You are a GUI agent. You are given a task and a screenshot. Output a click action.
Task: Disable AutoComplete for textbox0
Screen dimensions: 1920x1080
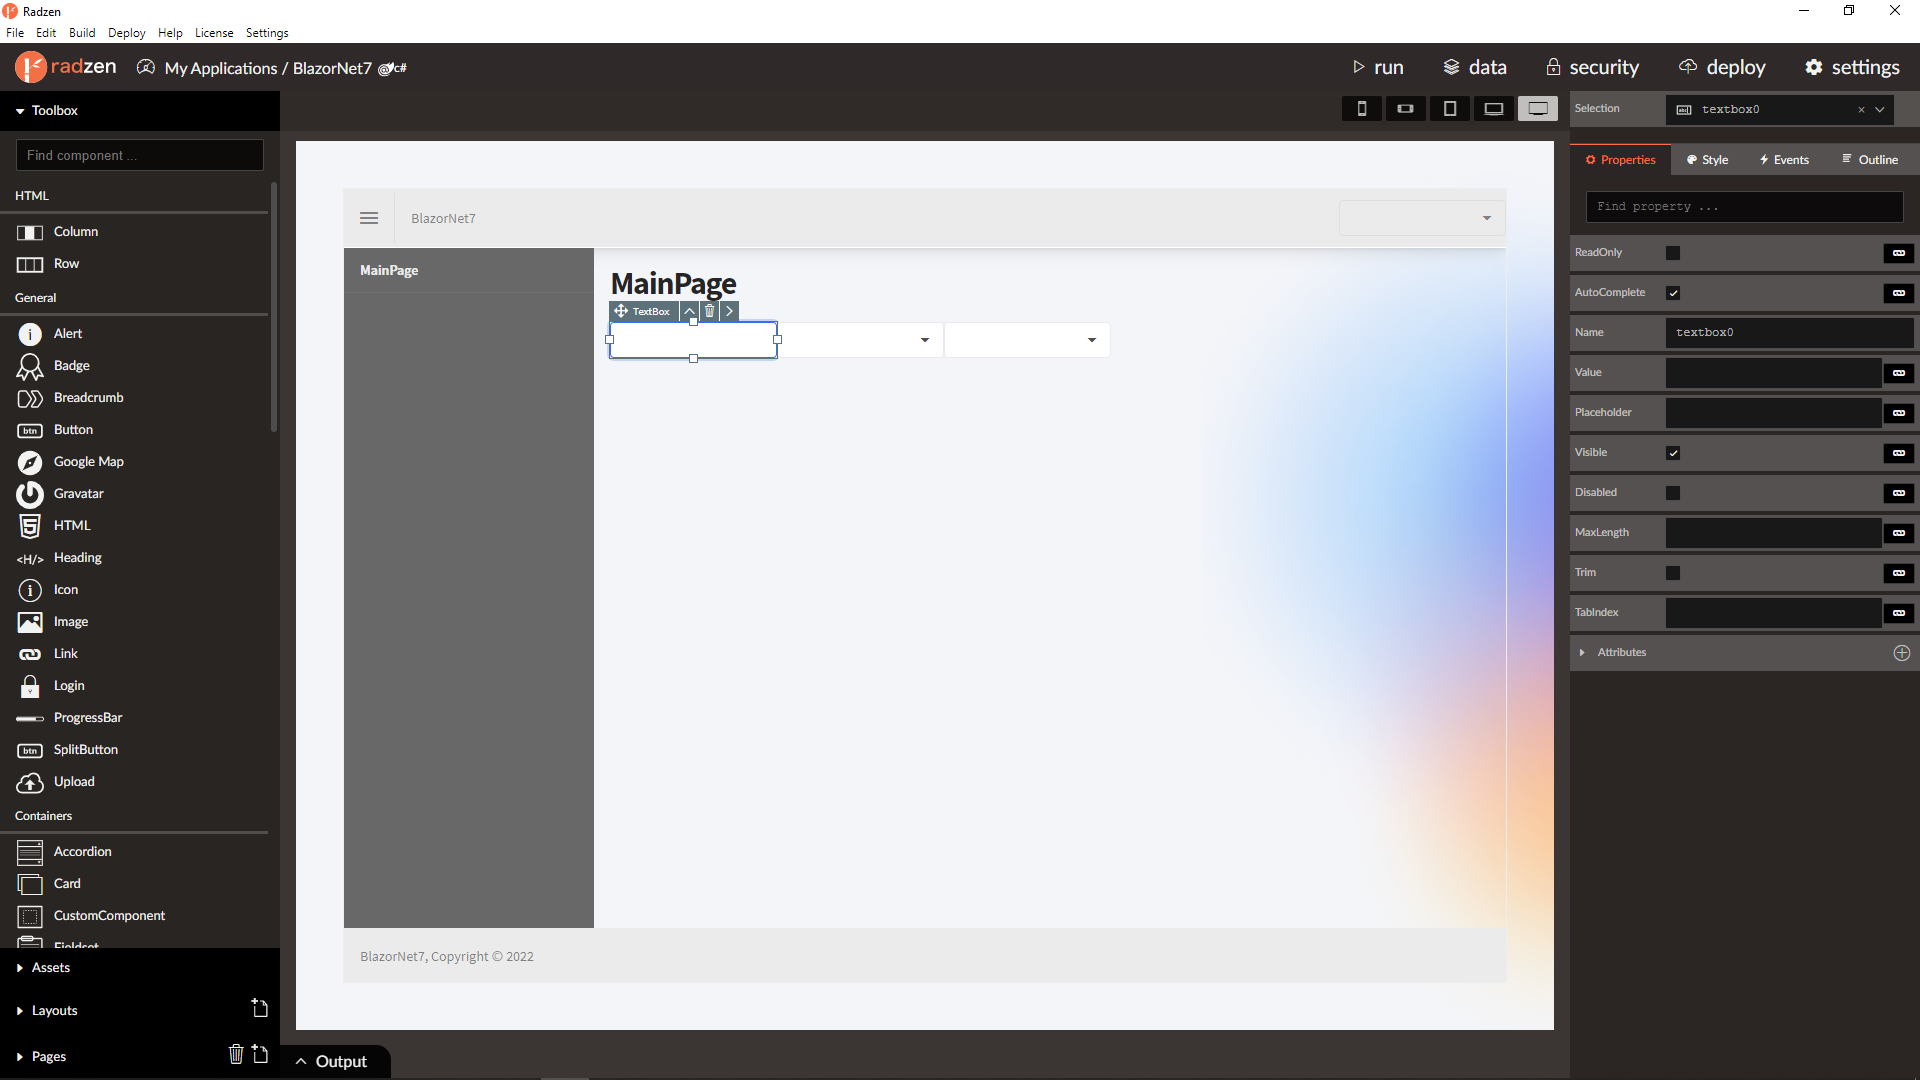[x=1675, y=292]
